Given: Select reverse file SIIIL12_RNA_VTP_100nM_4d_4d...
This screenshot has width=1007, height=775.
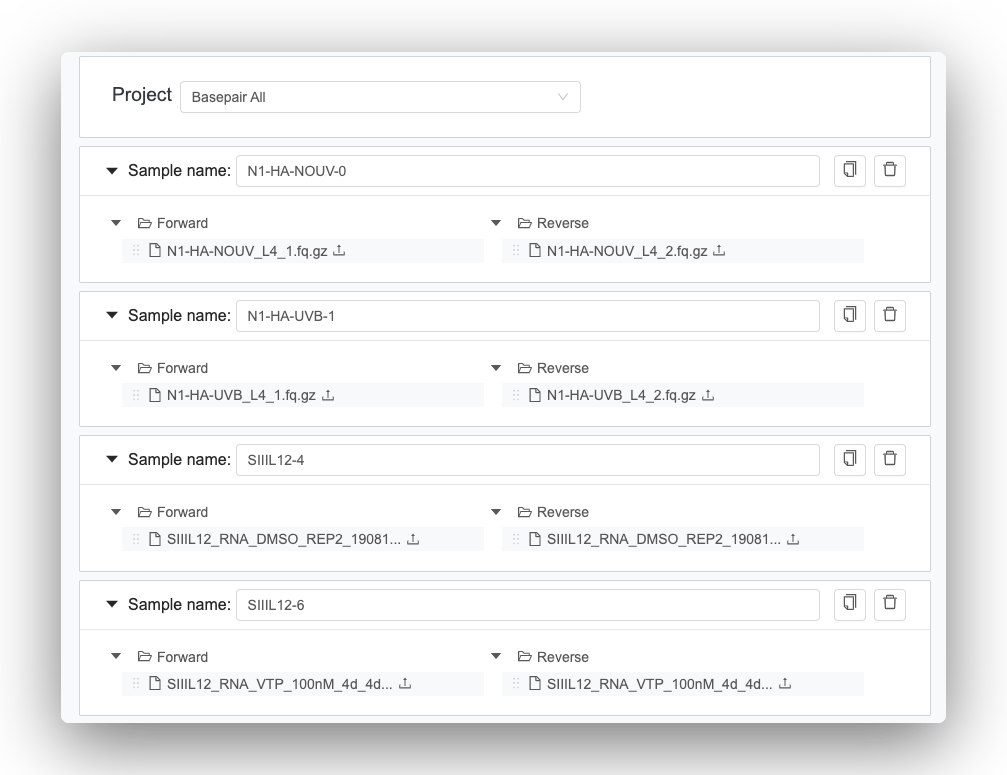Looking at the screenshot, I should coord(660,684).
